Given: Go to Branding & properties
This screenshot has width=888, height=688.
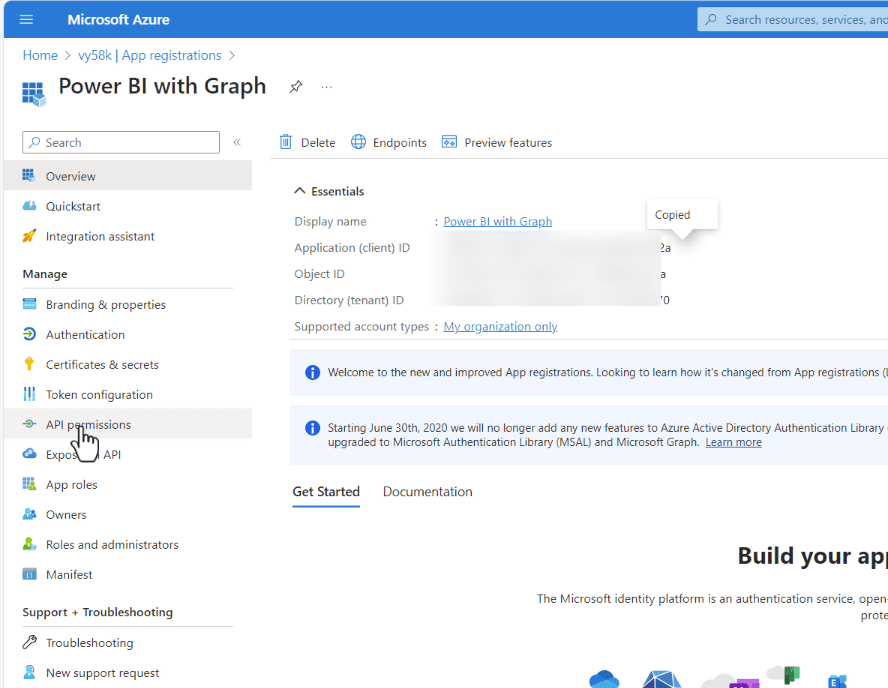Looking at the screenshot, I should (127, 304).
